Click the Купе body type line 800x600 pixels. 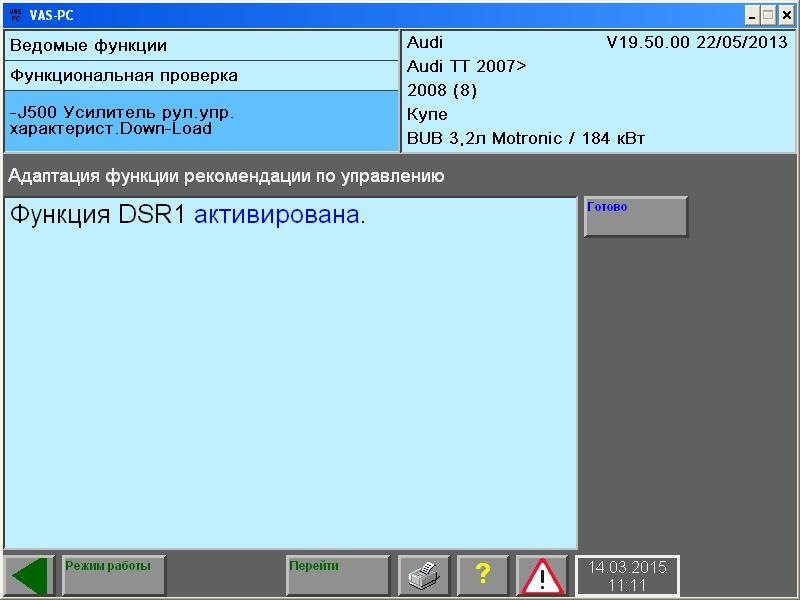427,114
